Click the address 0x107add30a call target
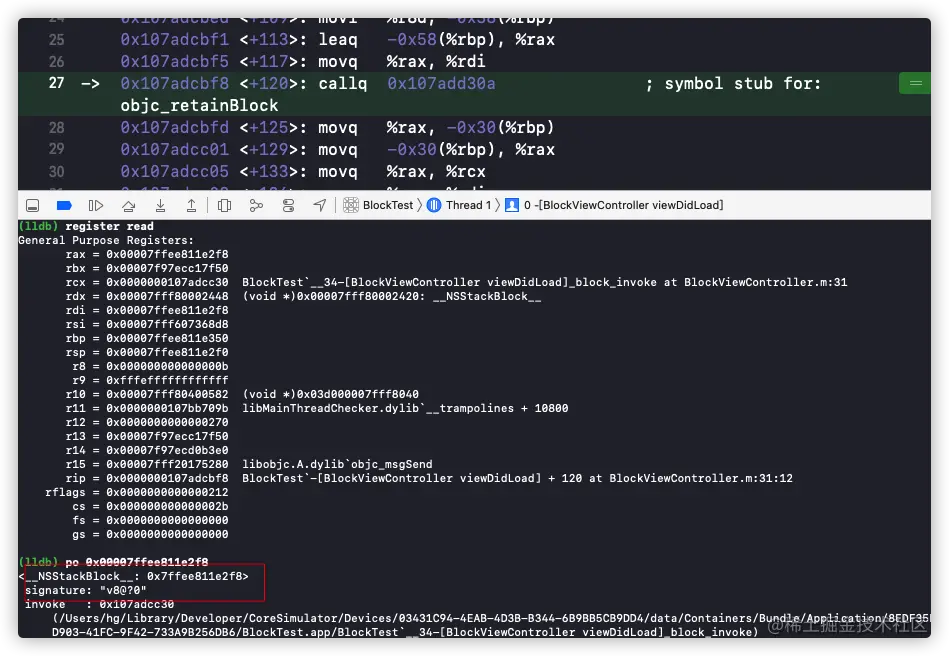The height and width of the screenshot is (656, 949). pyautogui.click(x=441, y=84)
